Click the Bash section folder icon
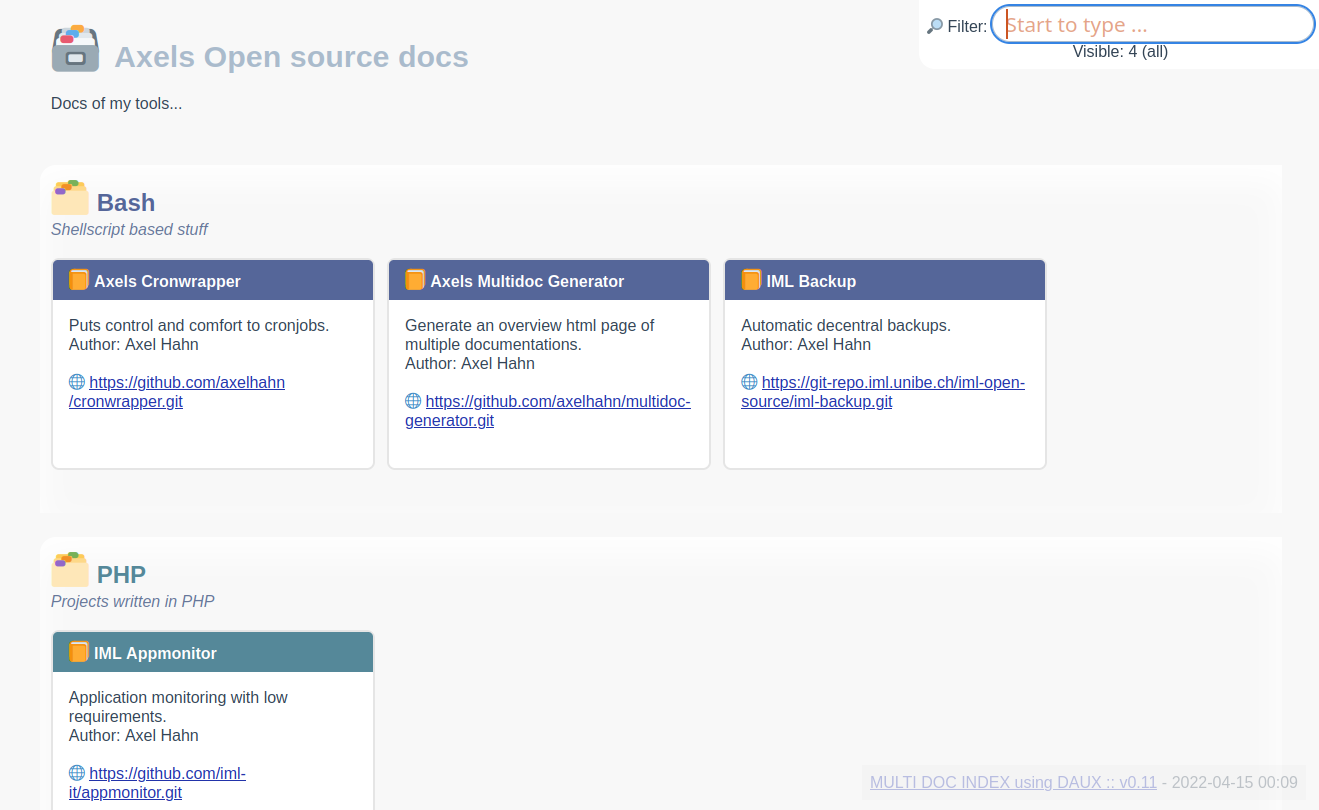 70,198
